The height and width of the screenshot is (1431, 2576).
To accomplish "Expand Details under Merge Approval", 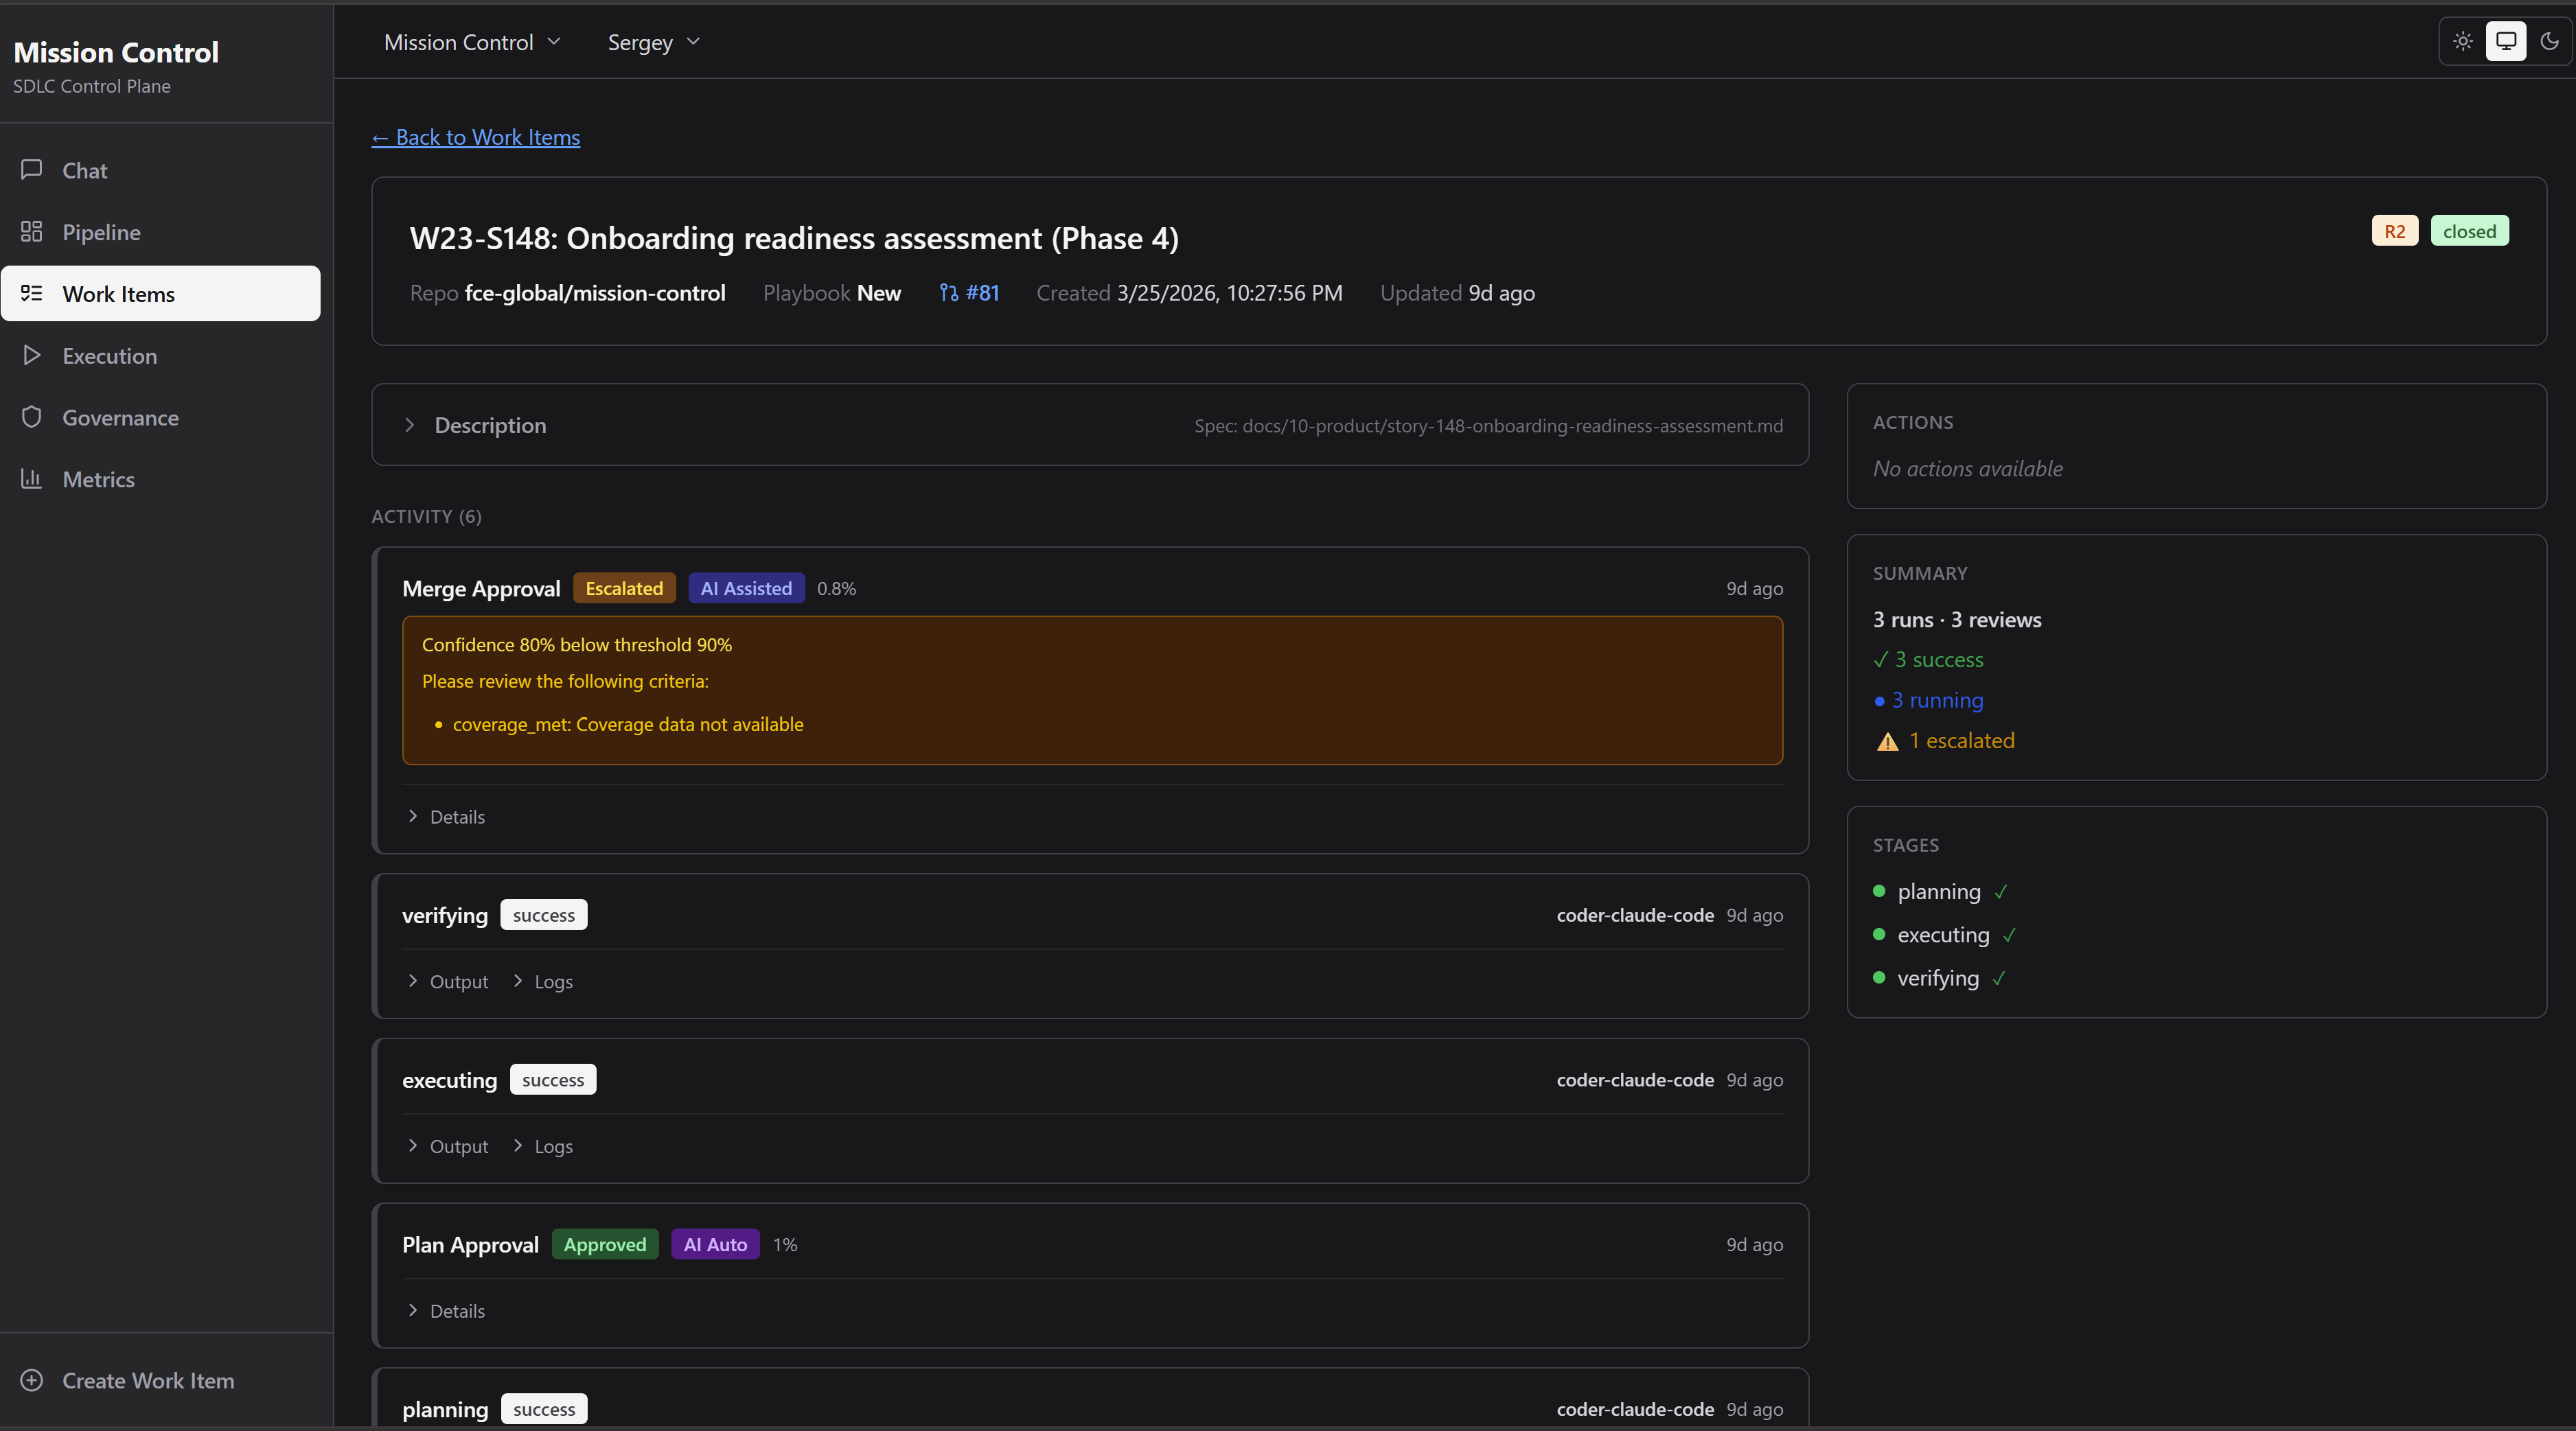I will (x=446, y=816).
